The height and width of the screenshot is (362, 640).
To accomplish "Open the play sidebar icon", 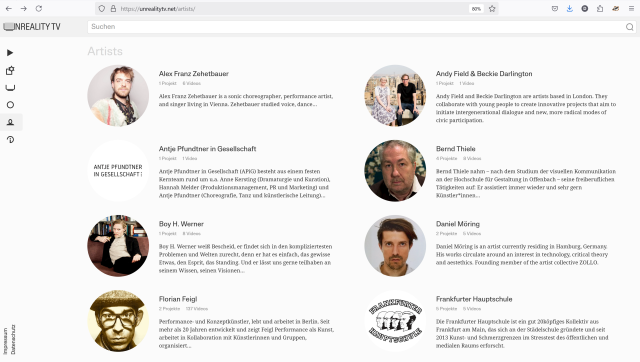I will (10, 53).
